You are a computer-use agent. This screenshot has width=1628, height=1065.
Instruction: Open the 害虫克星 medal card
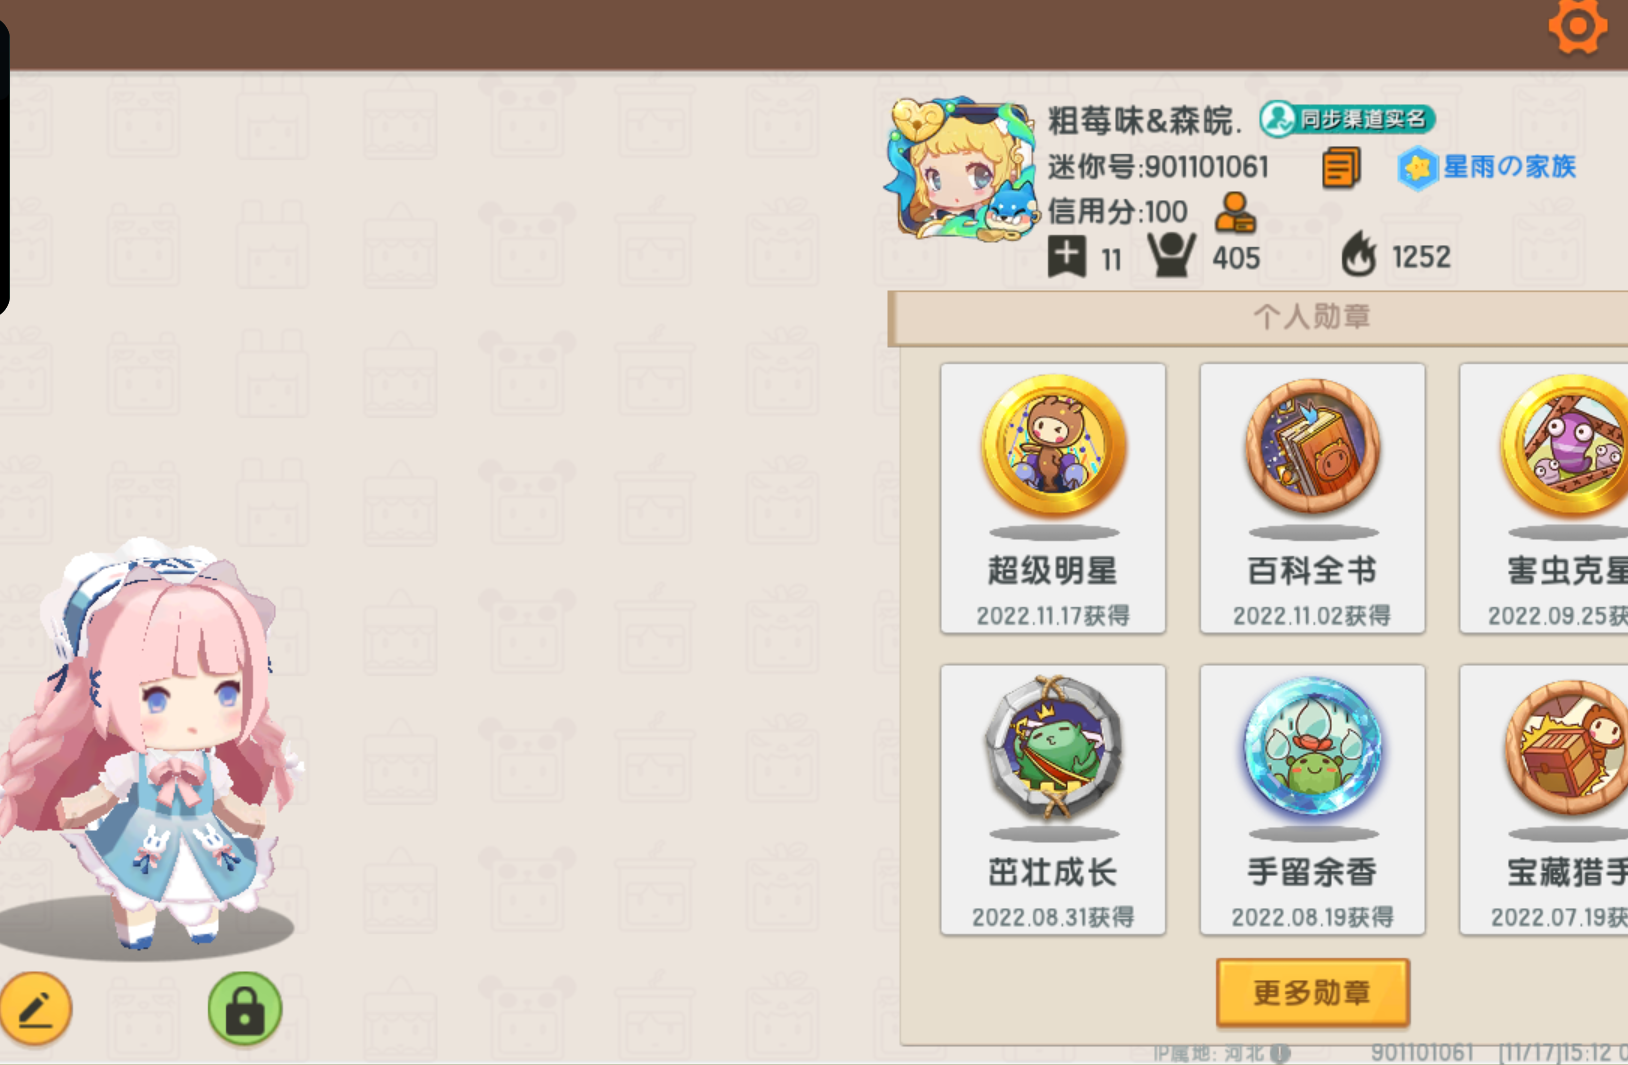1544,498
